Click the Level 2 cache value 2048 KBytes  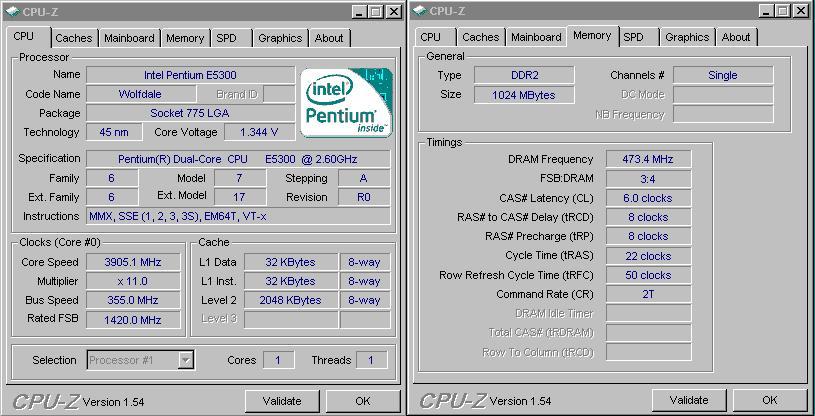point(291,300)
